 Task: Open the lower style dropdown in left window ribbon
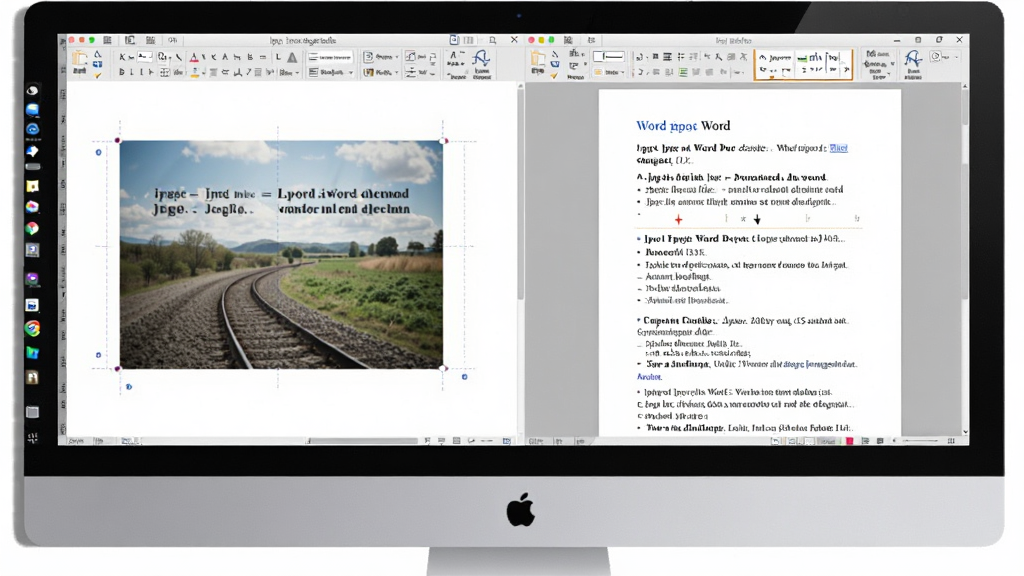click(x=330, y=72)
